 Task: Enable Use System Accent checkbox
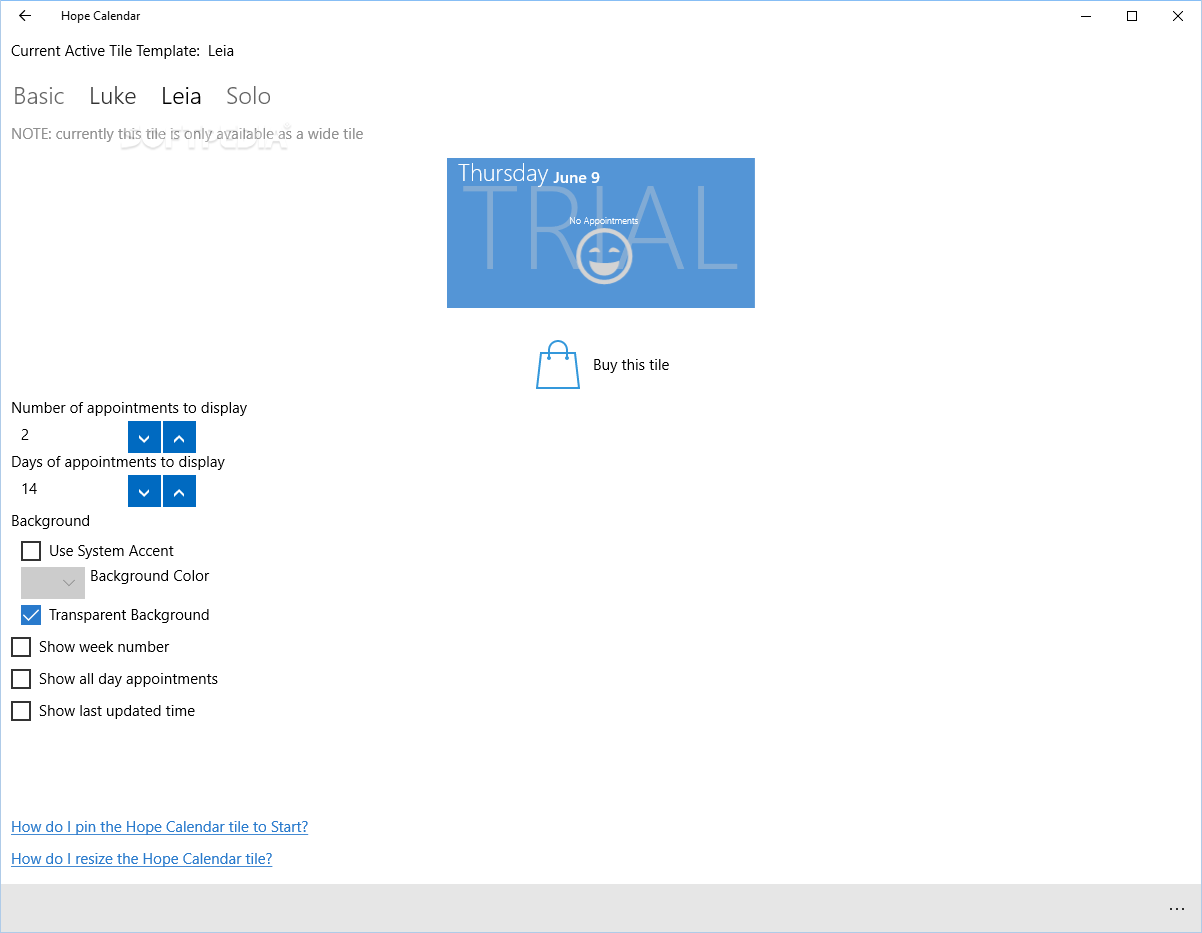click(x=31, y=551)
